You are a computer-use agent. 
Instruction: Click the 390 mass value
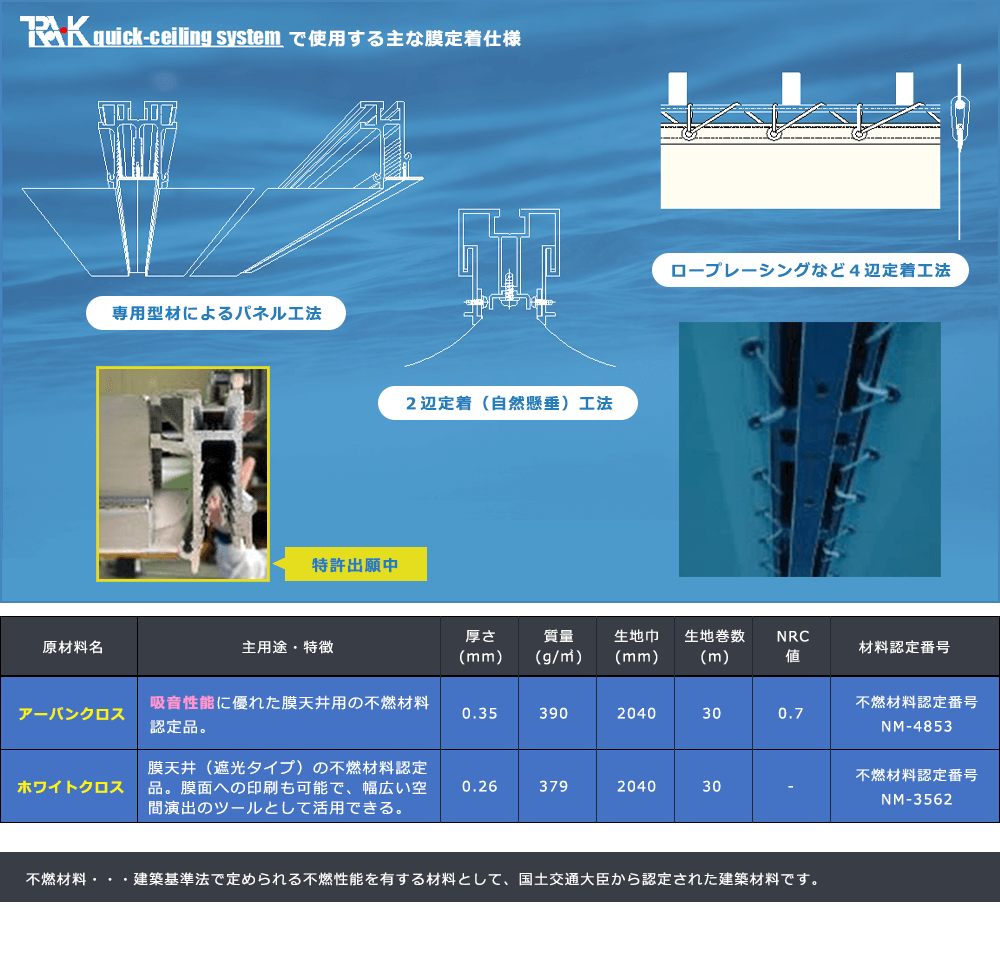(554, 713)
